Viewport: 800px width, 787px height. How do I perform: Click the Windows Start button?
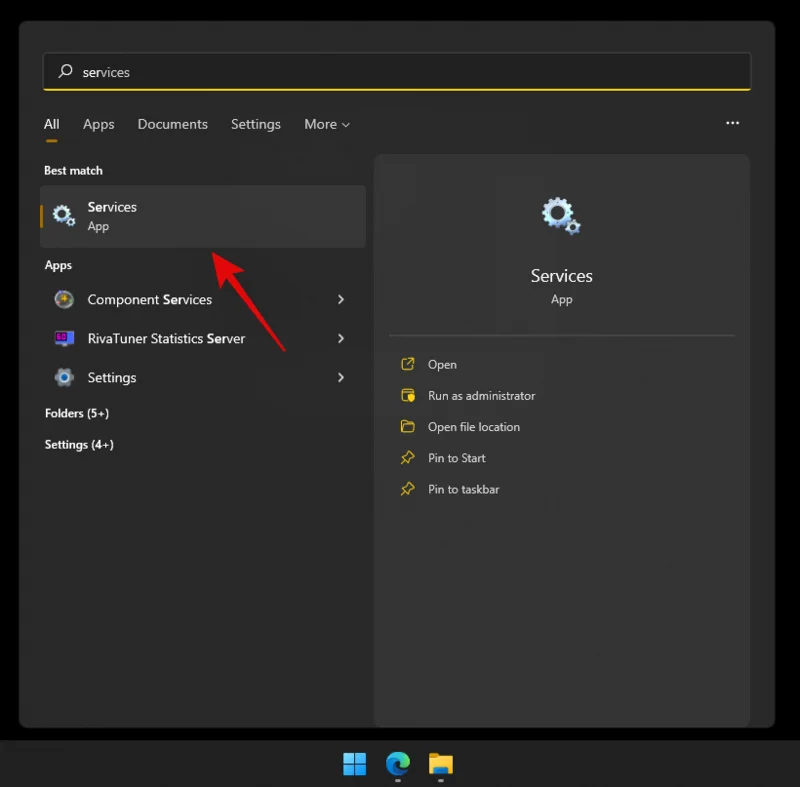coord(354,764)
